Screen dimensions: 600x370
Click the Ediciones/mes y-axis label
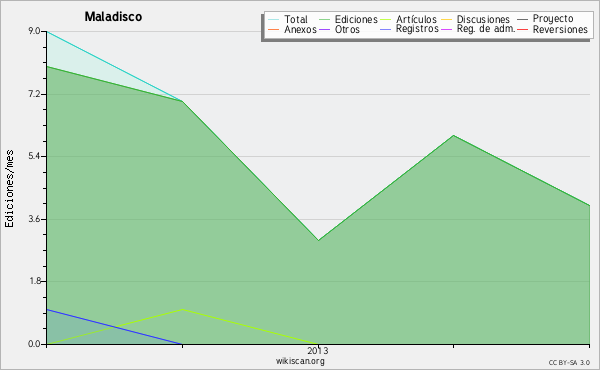click(x=9, y=189)
